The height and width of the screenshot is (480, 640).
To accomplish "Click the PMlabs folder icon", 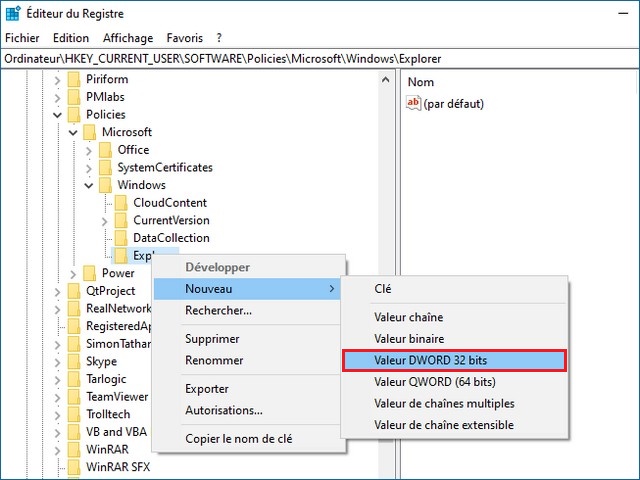I will (73, 97).
